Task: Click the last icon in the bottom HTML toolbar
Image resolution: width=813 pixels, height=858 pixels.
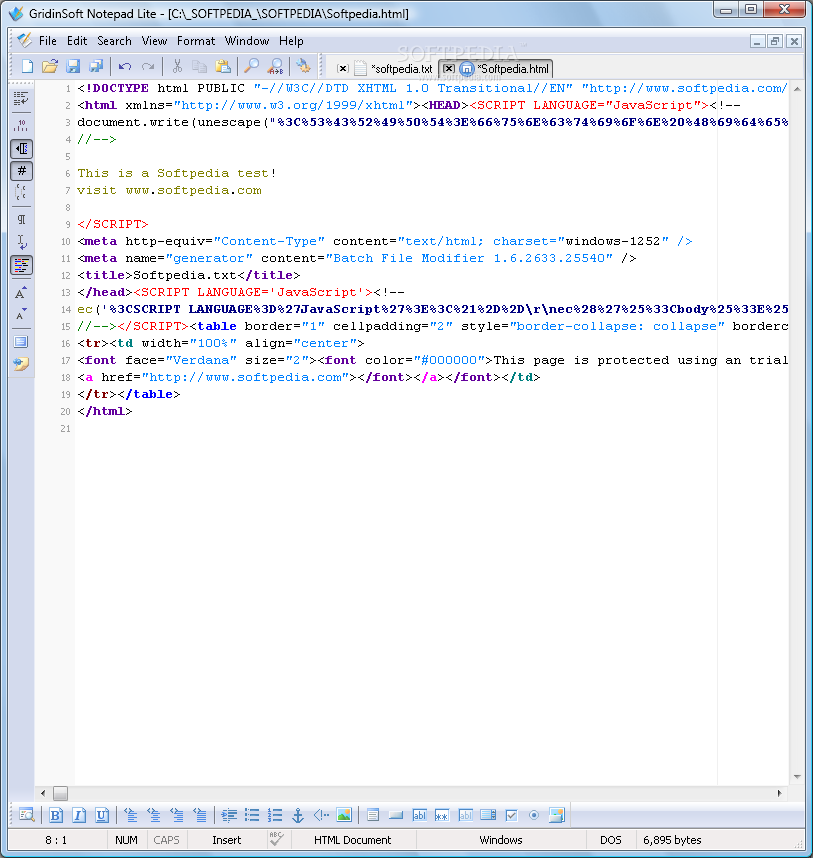Action: coord(556,815)
